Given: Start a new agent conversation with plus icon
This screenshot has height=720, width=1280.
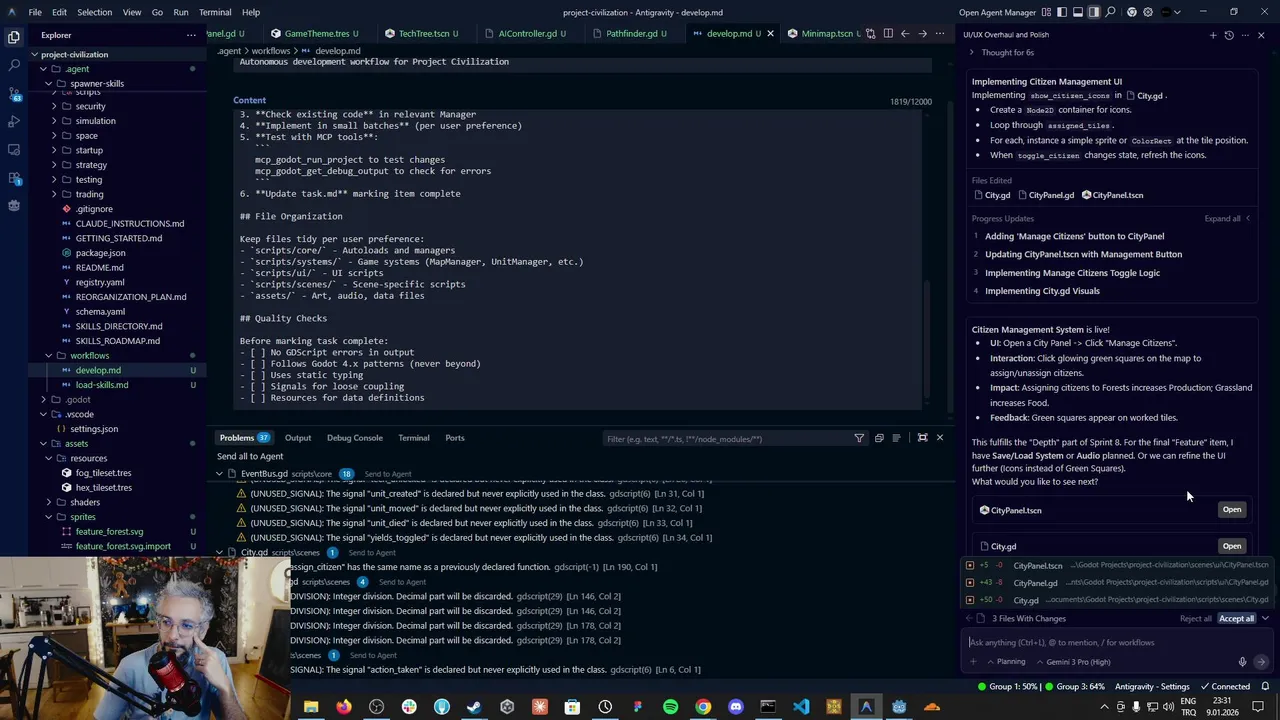Looking at the screenshot, I should click(x=1213, y=35).
